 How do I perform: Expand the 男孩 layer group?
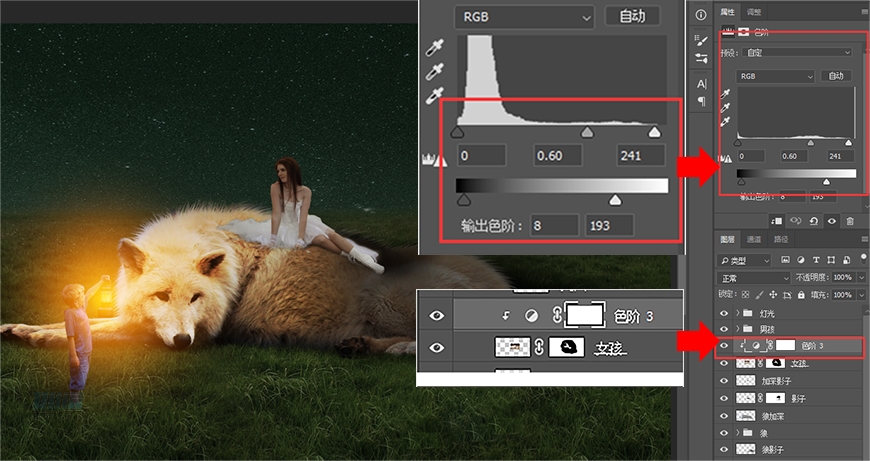pyautogui.click(x=738, y=328)
